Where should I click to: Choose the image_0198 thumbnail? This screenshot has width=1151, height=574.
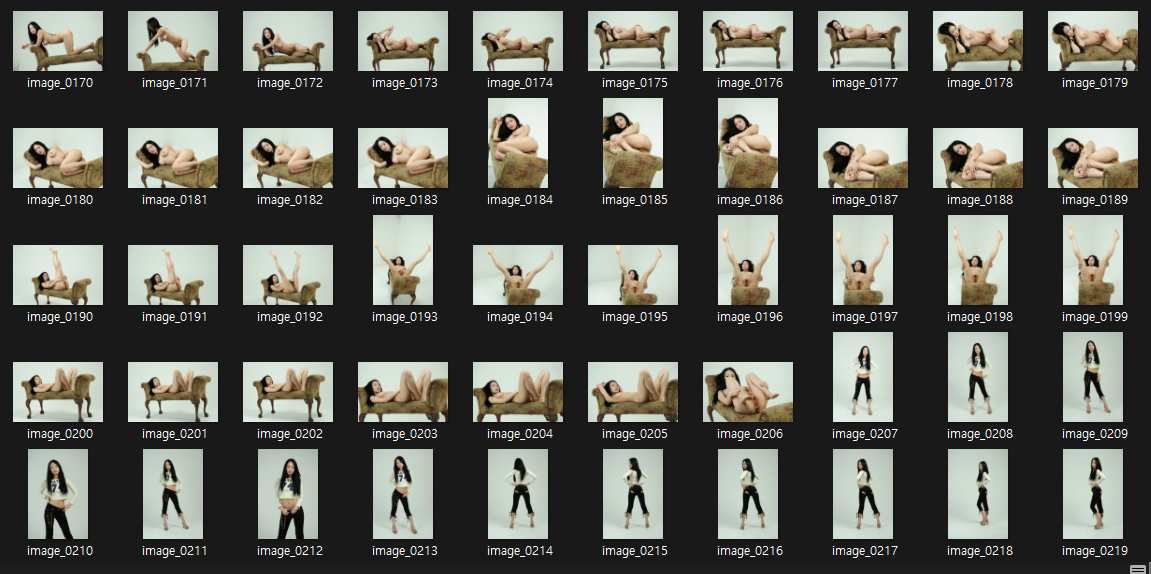pos(978,260)
